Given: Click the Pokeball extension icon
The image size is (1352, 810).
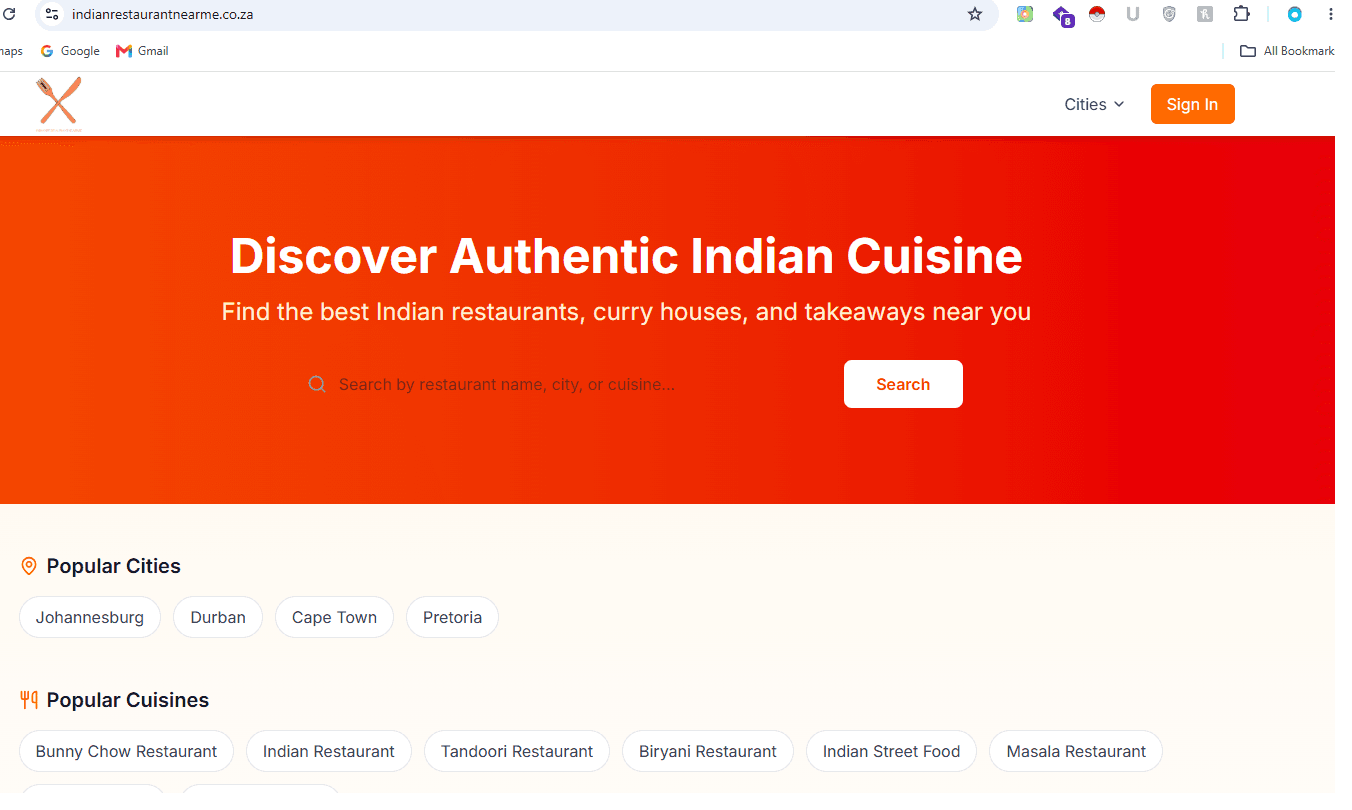Looking at the screenshot, I should tap(1097, 14).
